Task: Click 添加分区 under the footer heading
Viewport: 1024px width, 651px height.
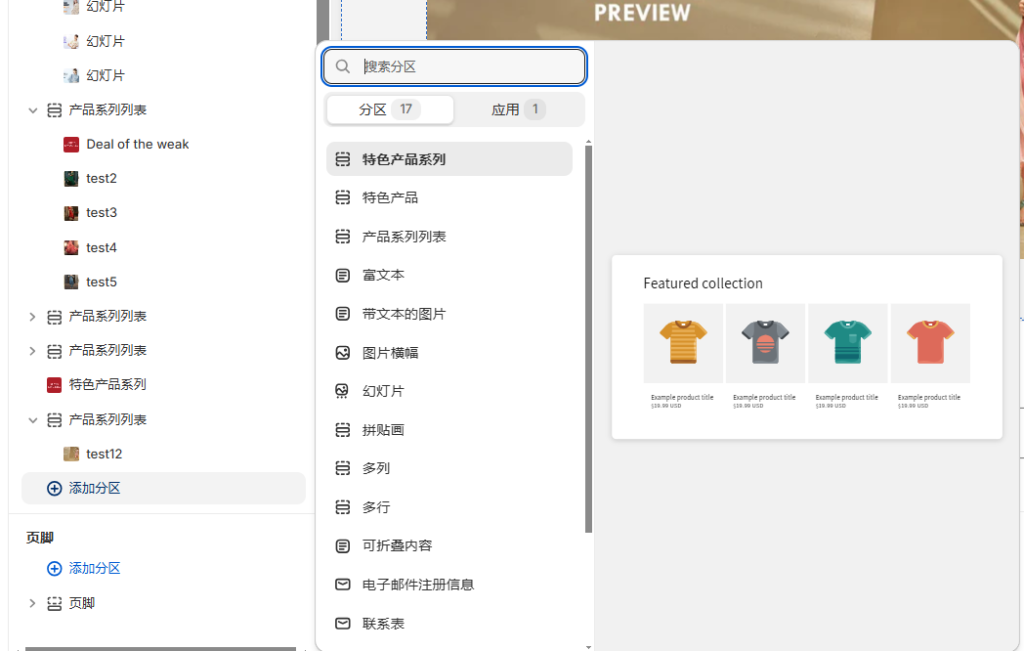Action: click(x=84, y=568)
